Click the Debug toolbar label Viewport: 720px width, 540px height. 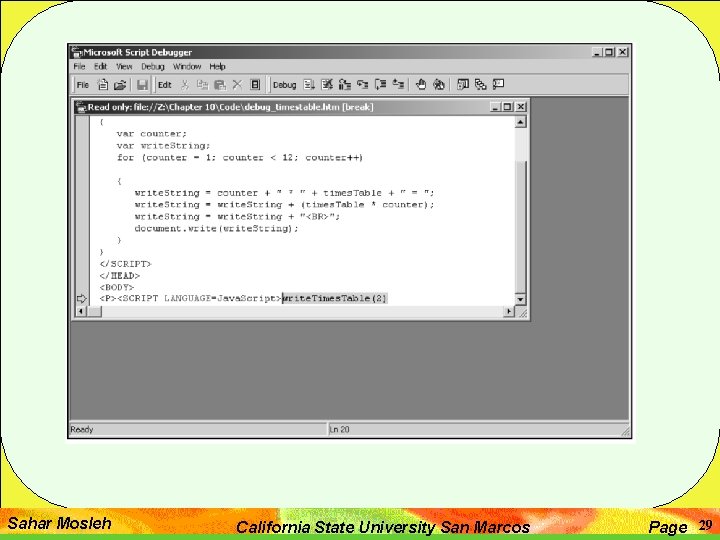click(x=284, y=85)
